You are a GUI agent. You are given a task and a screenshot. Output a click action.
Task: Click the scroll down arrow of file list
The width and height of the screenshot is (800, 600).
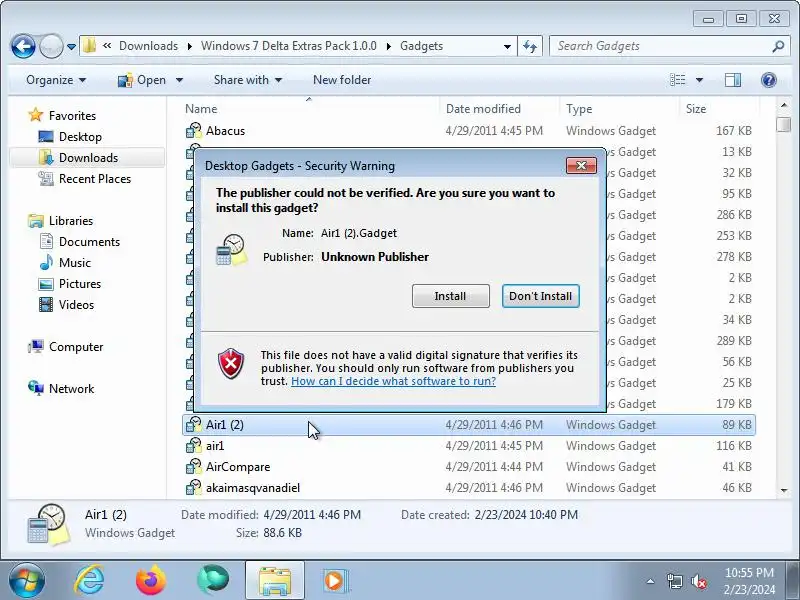(x=784, y=491)
